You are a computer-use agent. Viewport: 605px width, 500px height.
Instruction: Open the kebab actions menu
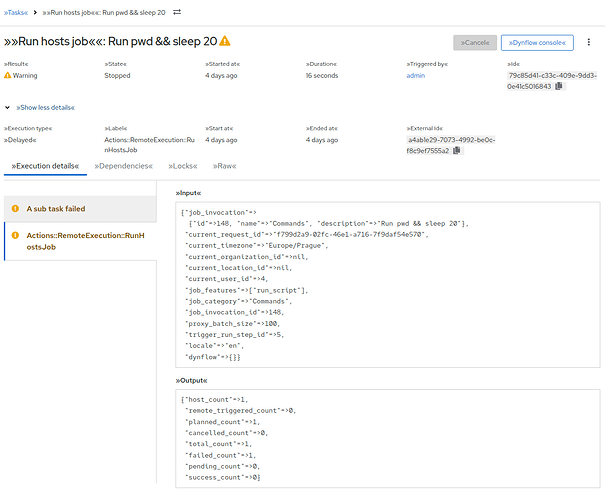point(588,42)
